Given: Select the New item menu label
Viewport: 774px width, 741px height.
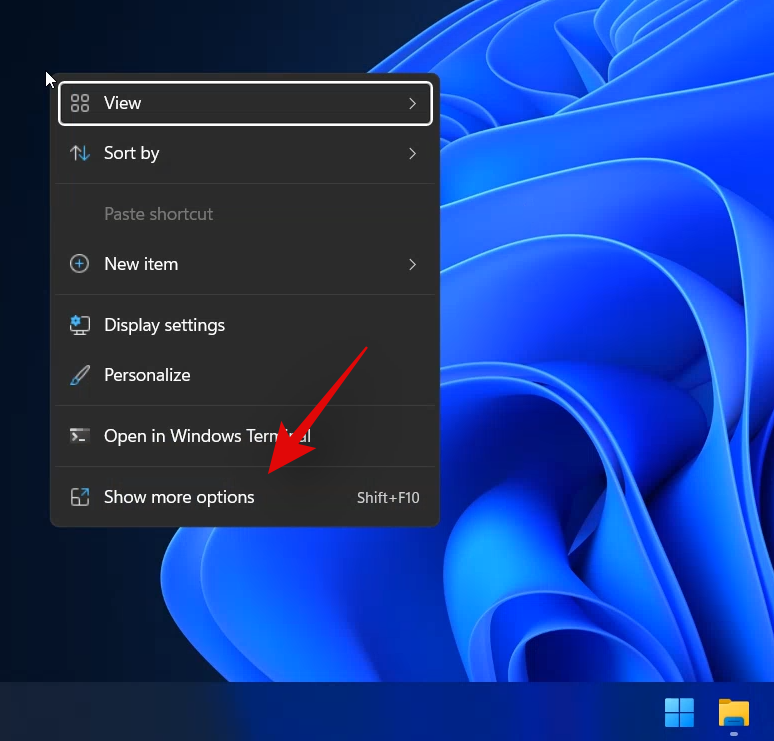Looking at the screenshot, I should 141,264.
